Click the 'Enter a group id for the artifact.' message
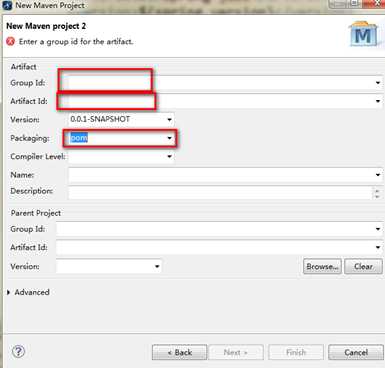Image resolution: width=385 pixels, height=368 pixels. click(x=76, y=42)
